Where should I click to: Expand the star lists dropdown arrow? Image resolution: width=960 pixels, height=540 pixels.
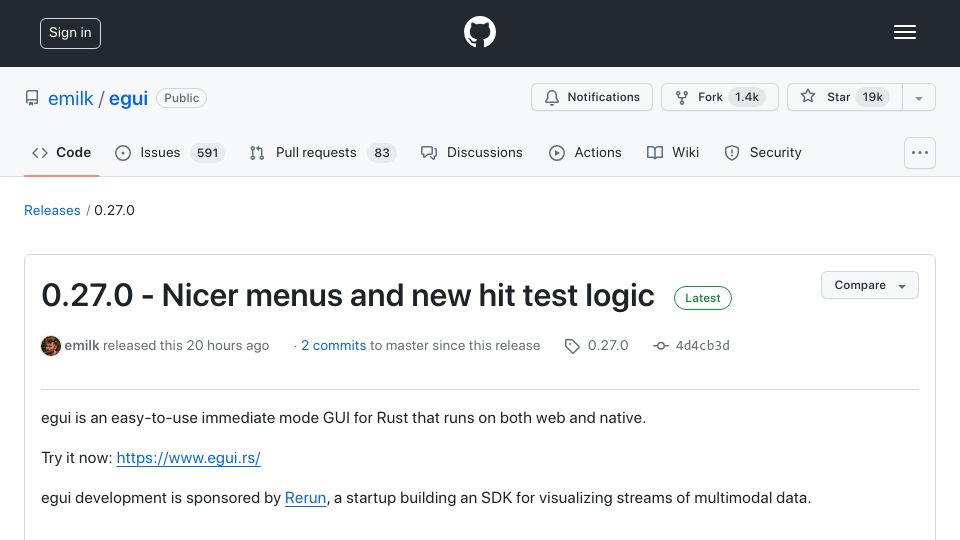(x=919, y=98)
